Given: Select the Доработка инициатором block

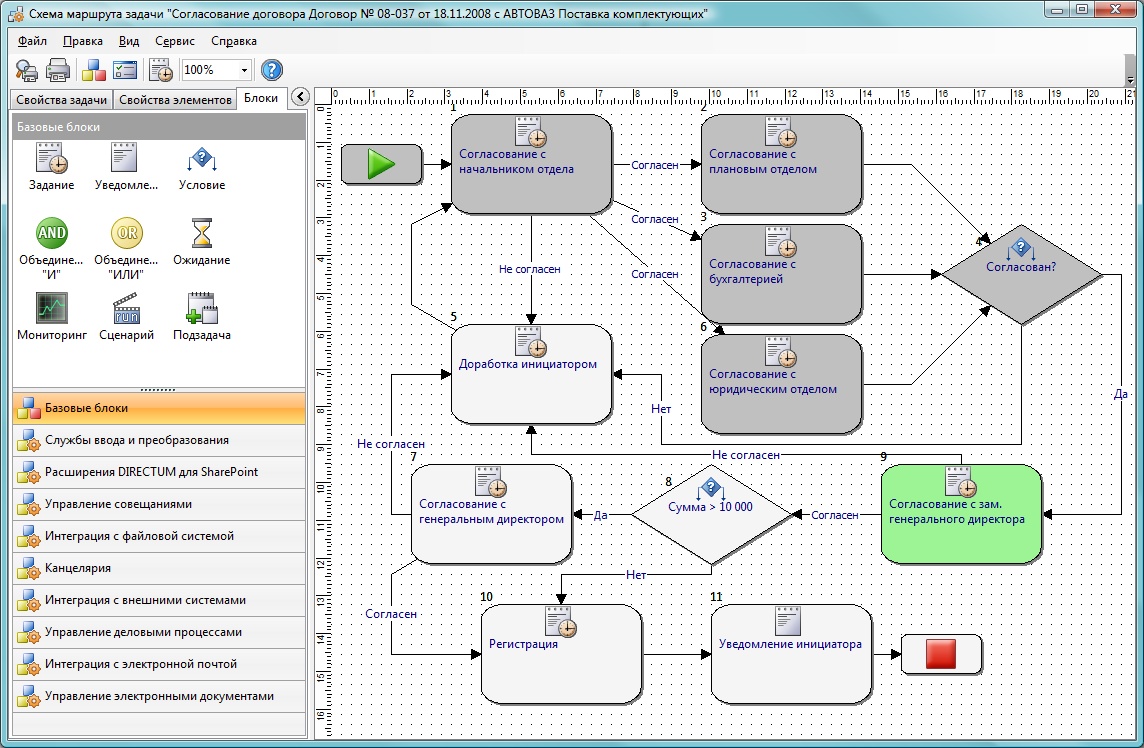Looking at the screenshot, I should pos(531,374).
